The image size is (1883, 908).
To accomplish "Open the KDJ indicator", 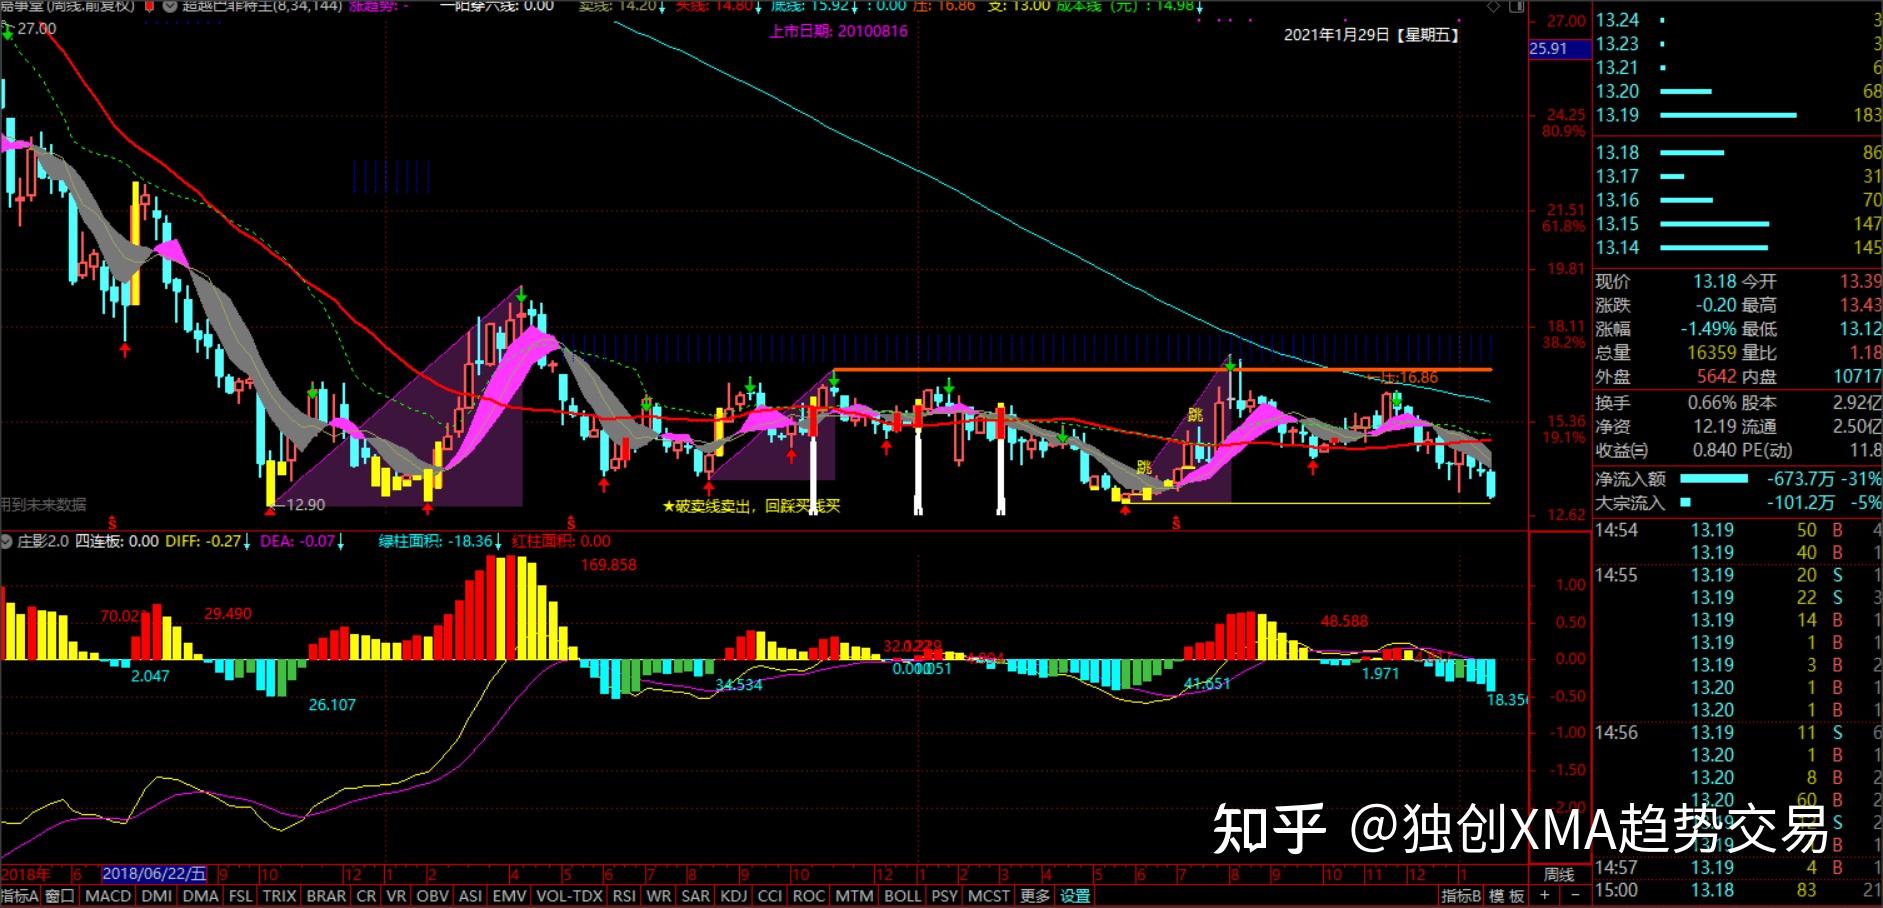I will pyautogui.click(x=734, y=896).
